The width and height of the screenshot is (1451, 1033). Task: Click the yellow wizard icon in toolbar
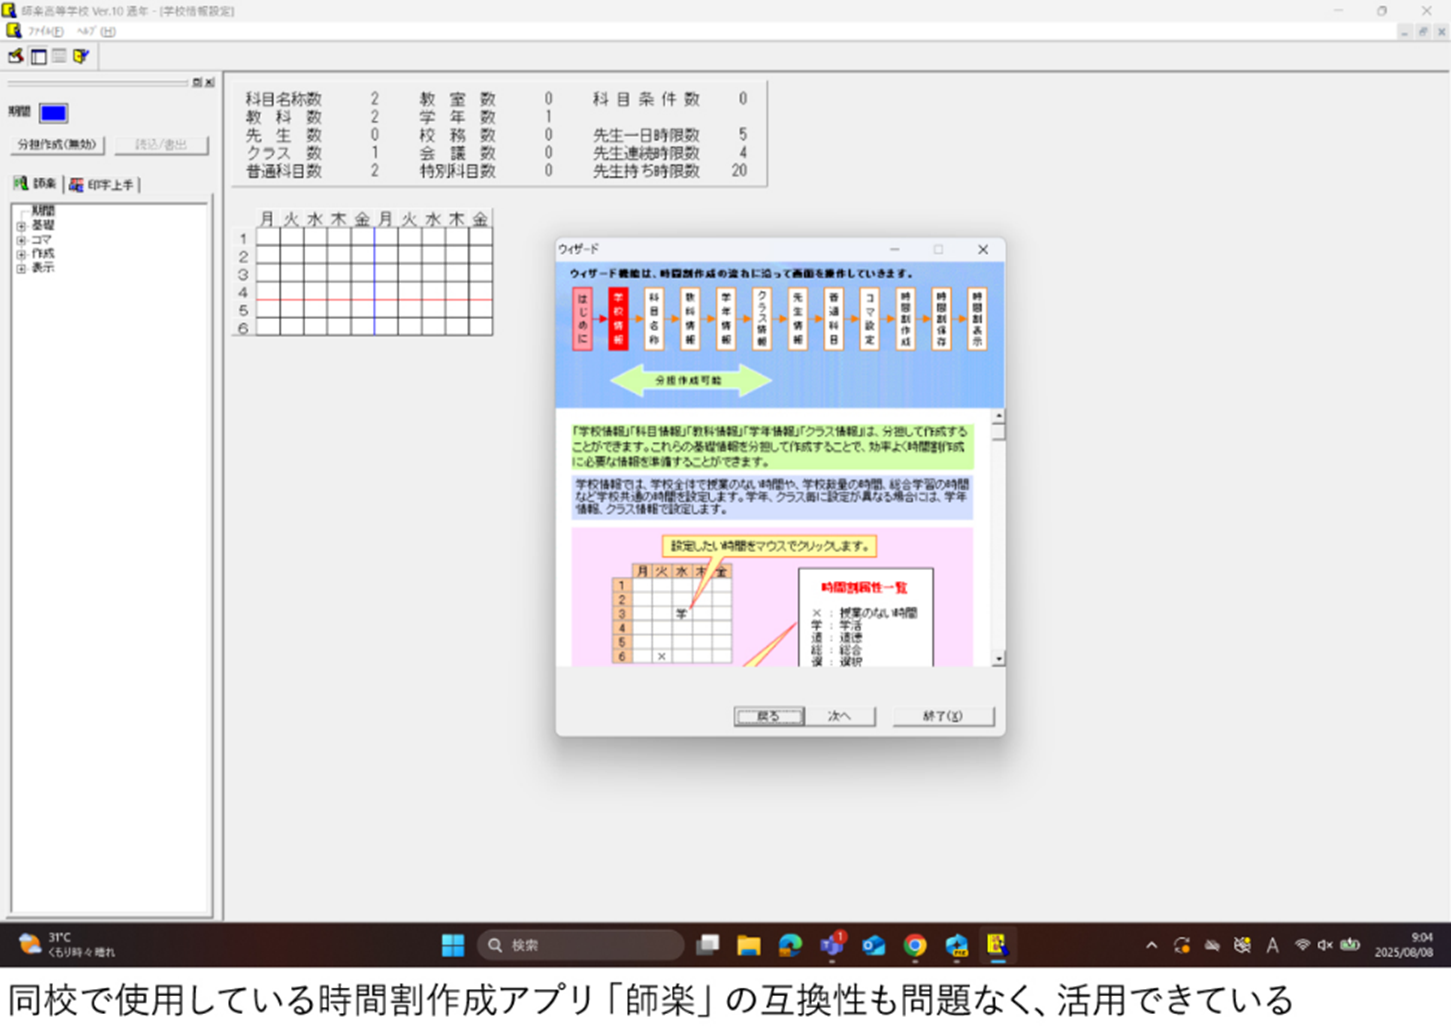(x=81, y=57)
